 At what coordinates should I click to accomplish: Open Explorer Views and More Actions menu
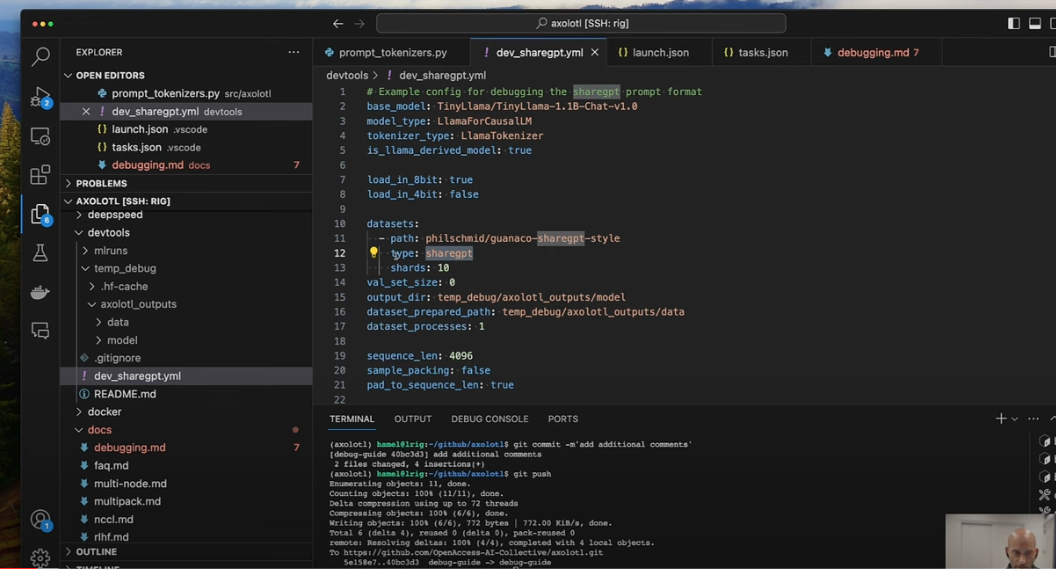point(293,52)
